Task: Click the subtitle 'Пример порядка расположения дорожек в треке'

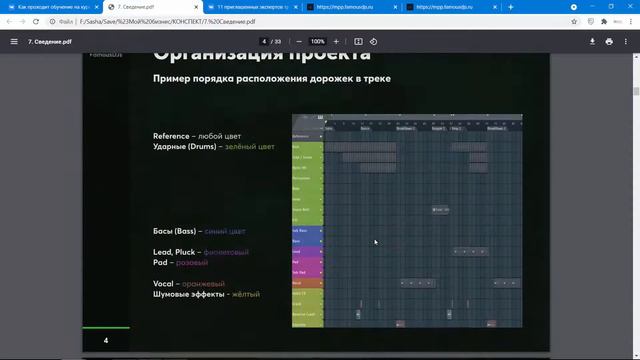Action: point(272,78)
